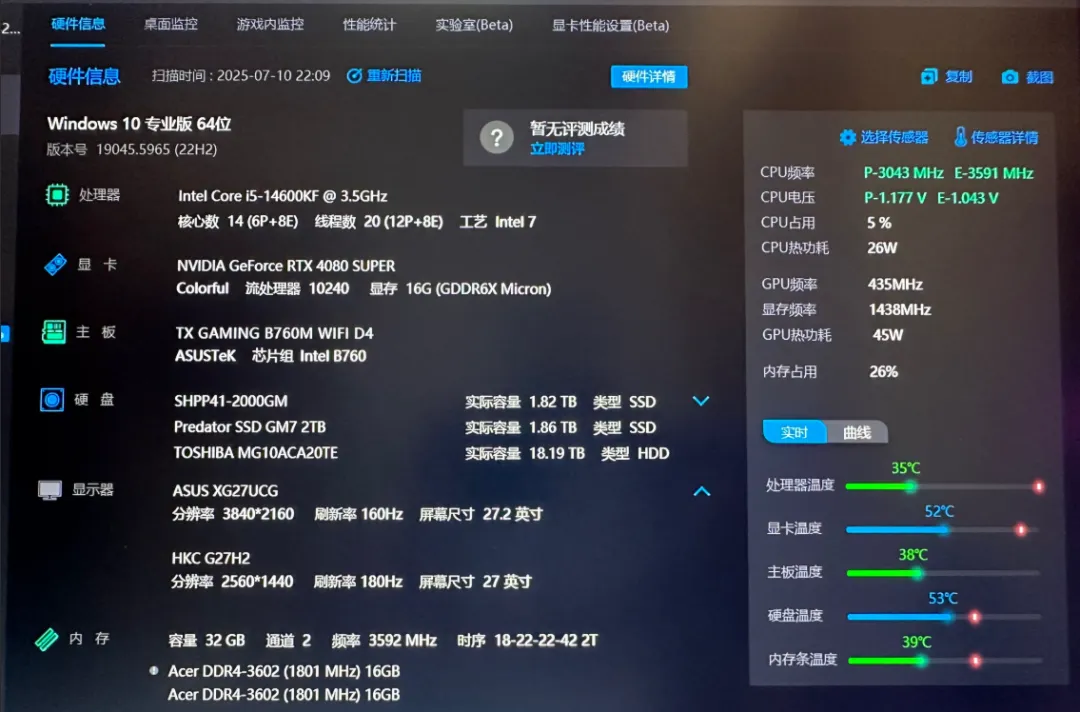1080x712 pixels.
Task: Open the 游戏内监控 tab
Action: [x=269, y=24]
